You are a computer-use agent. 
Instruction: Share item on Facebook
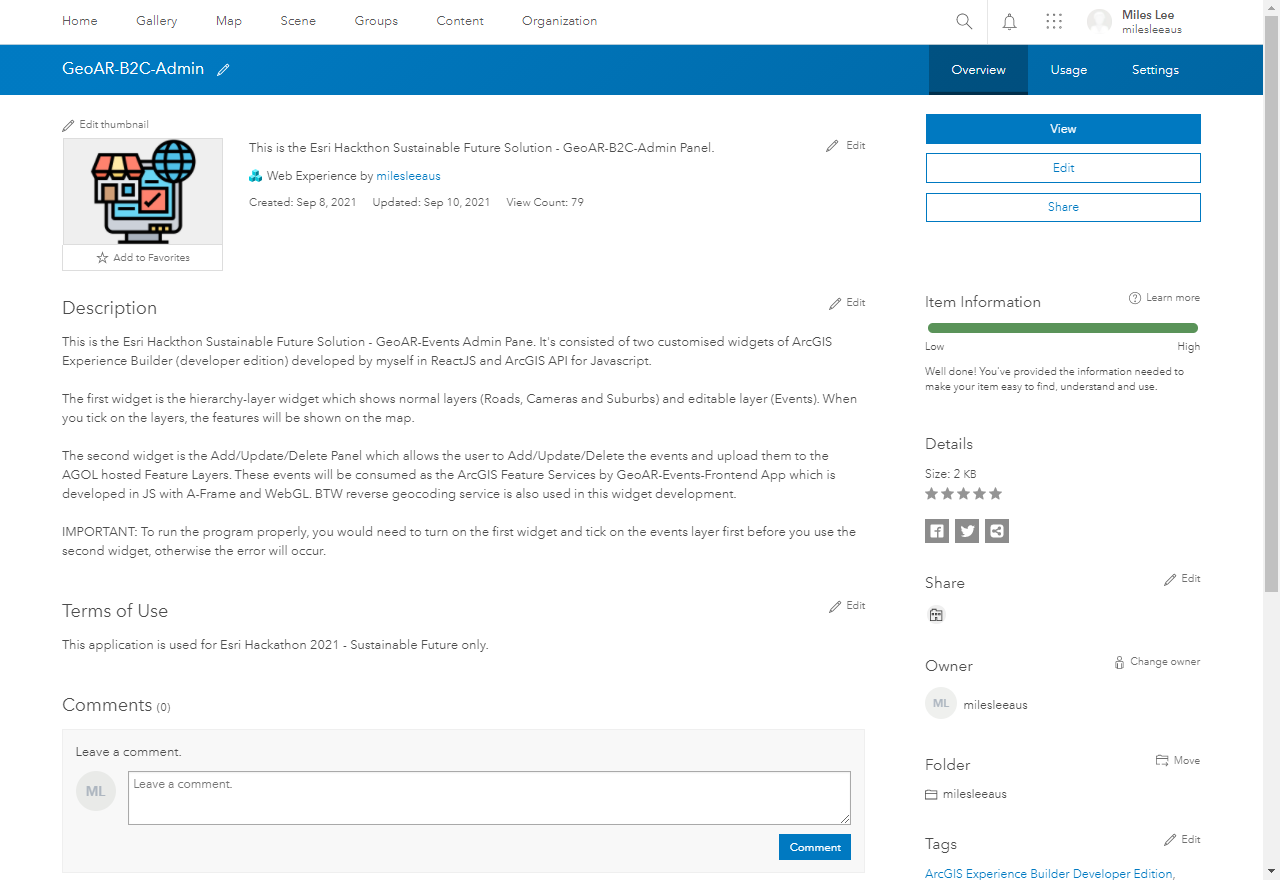click(x=937, y=531)
